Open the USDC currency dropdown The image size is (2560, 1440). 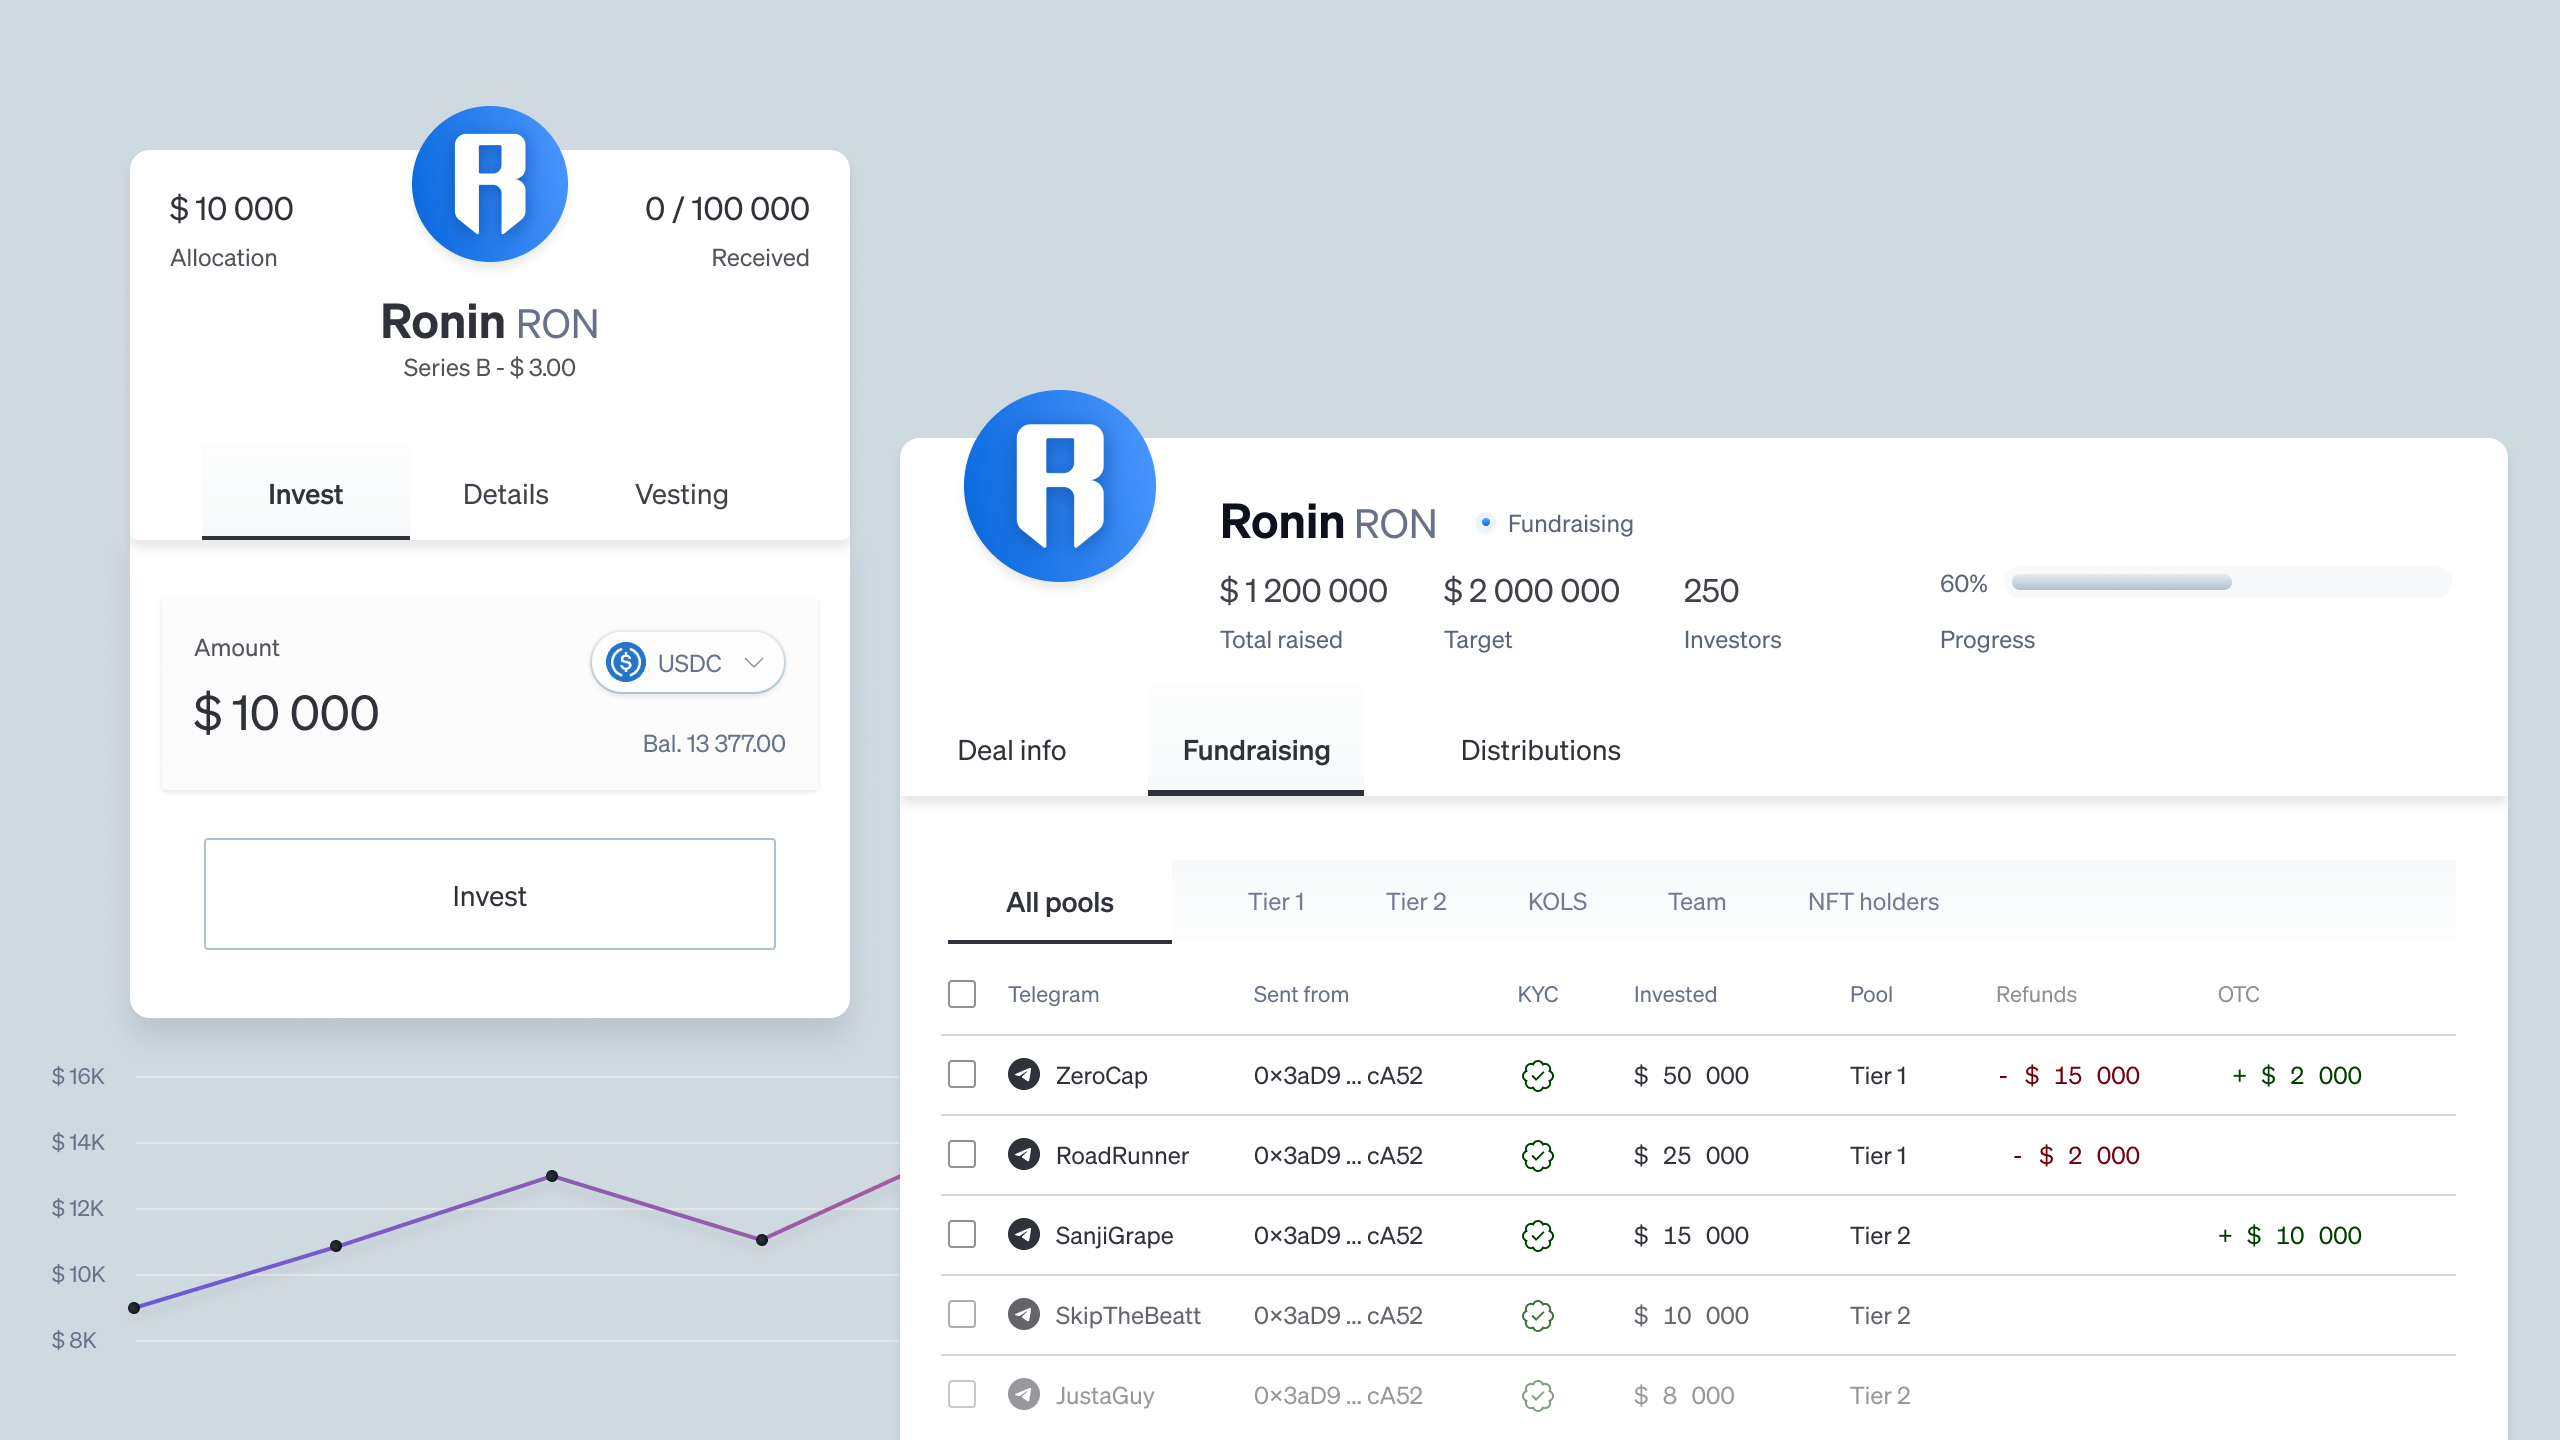coord(688,663)
